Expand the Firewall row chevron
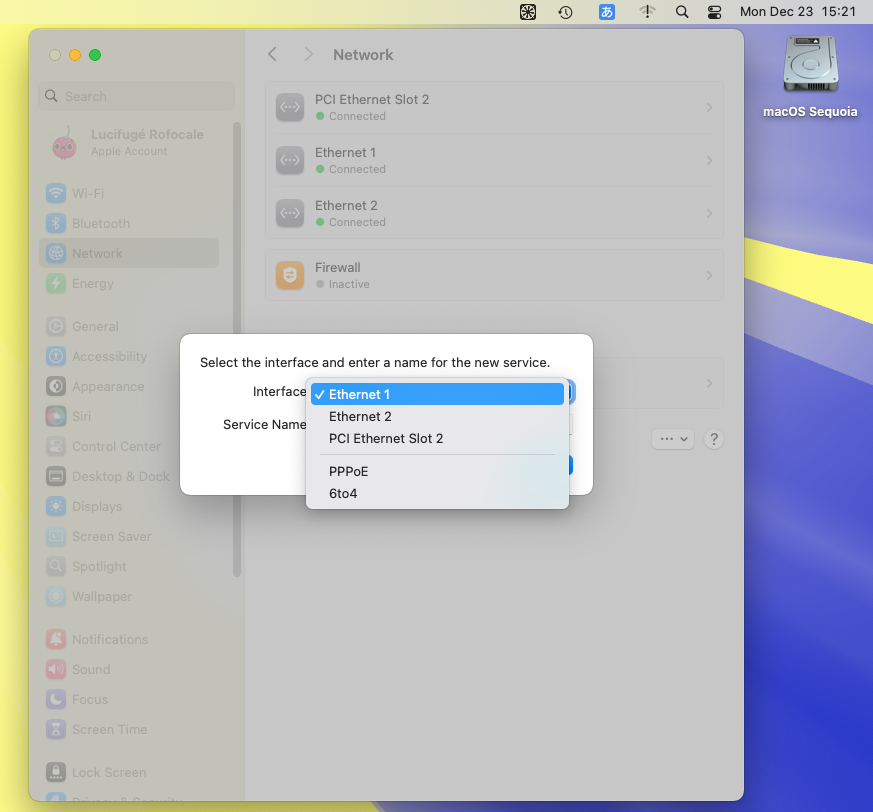This screenshot has height=812, width=873. point(709,275)
